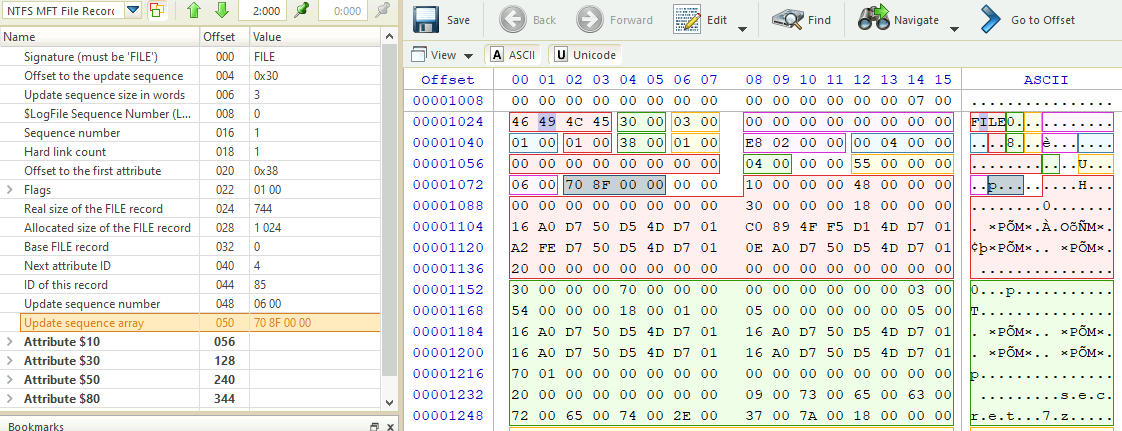Expand Attribute $80

(9, 399)
